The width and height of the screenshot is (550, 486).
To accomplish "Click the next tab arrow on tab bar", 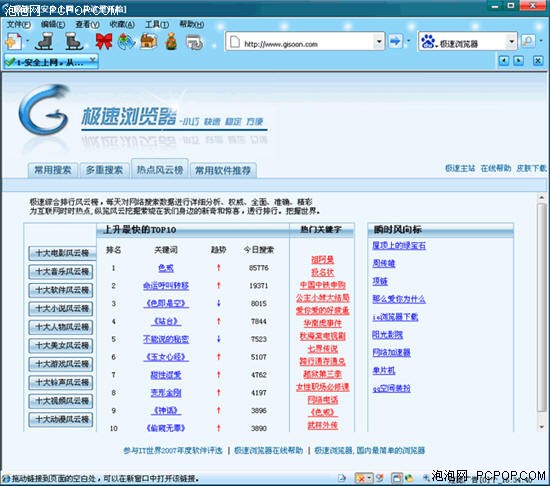I will click(x=518, y=61).
